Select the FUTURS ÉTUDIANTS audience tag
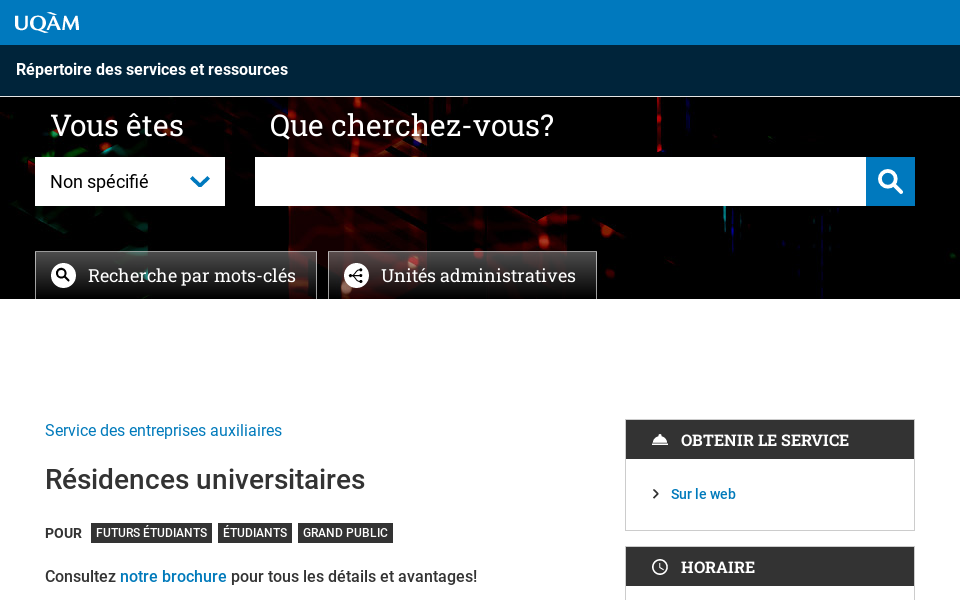This screenshot has width=960, height=600. click(x=151, y=533)
